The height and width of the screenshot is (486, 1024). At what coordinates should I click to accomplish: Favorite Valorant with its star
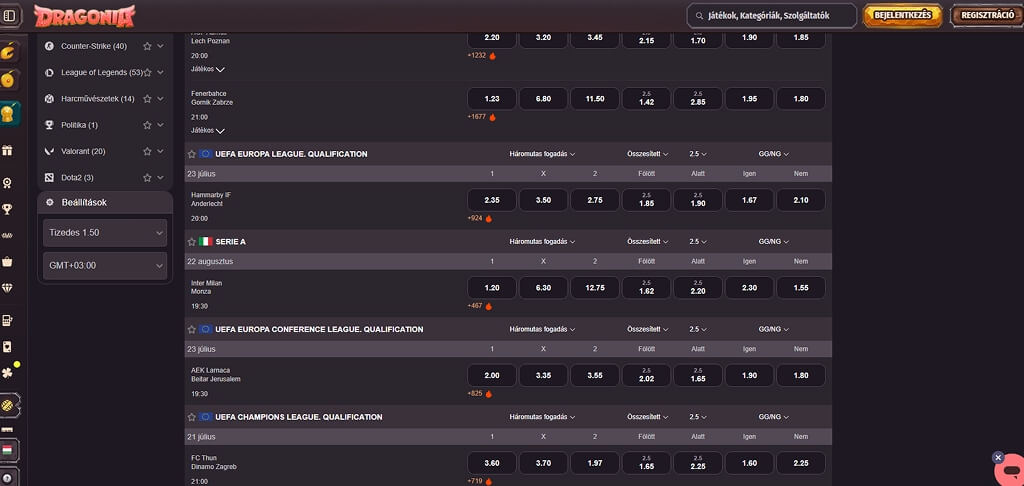tap(147, 151)
